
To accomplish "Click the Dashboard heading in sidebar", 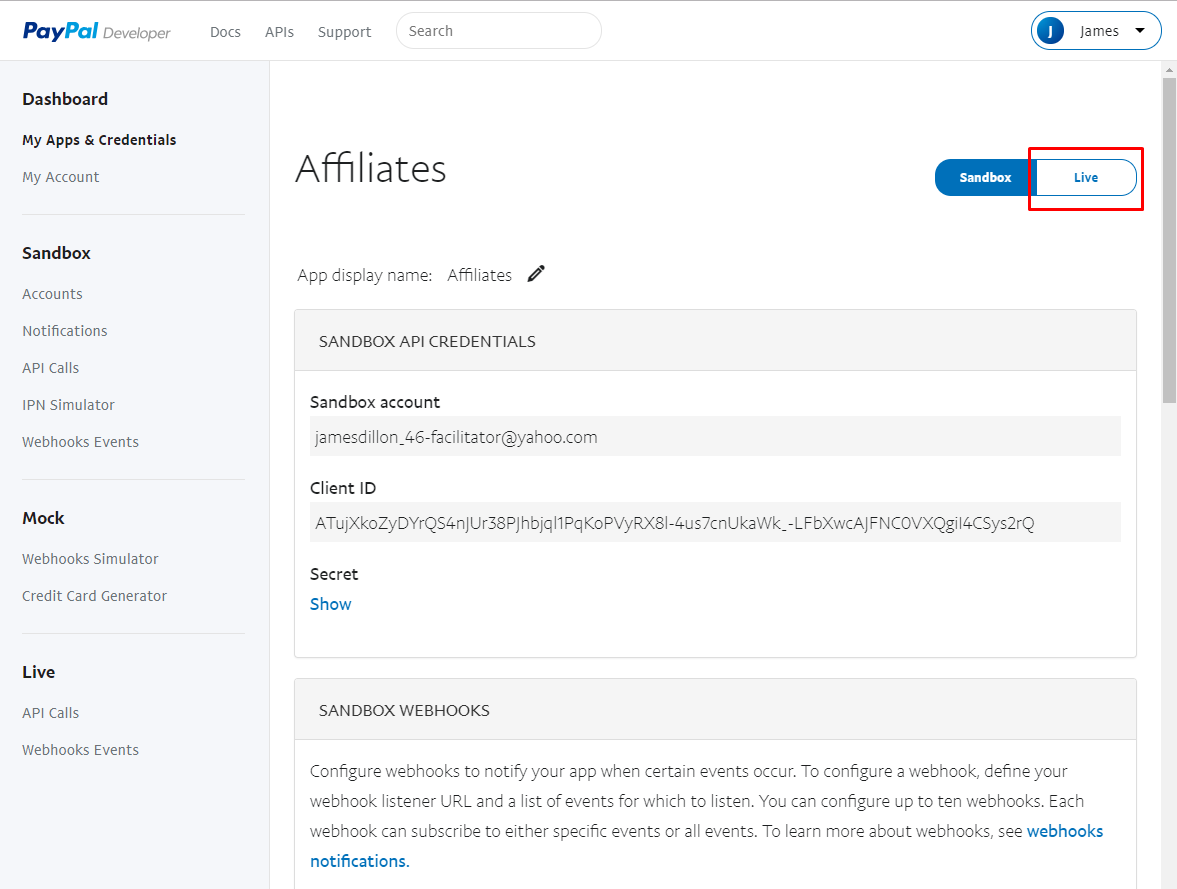I will (65, 99).
